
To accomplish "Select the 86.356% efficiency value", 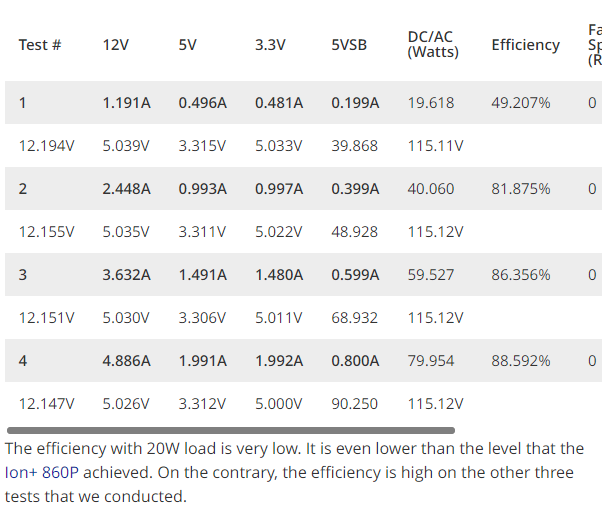I will point(520,275).
